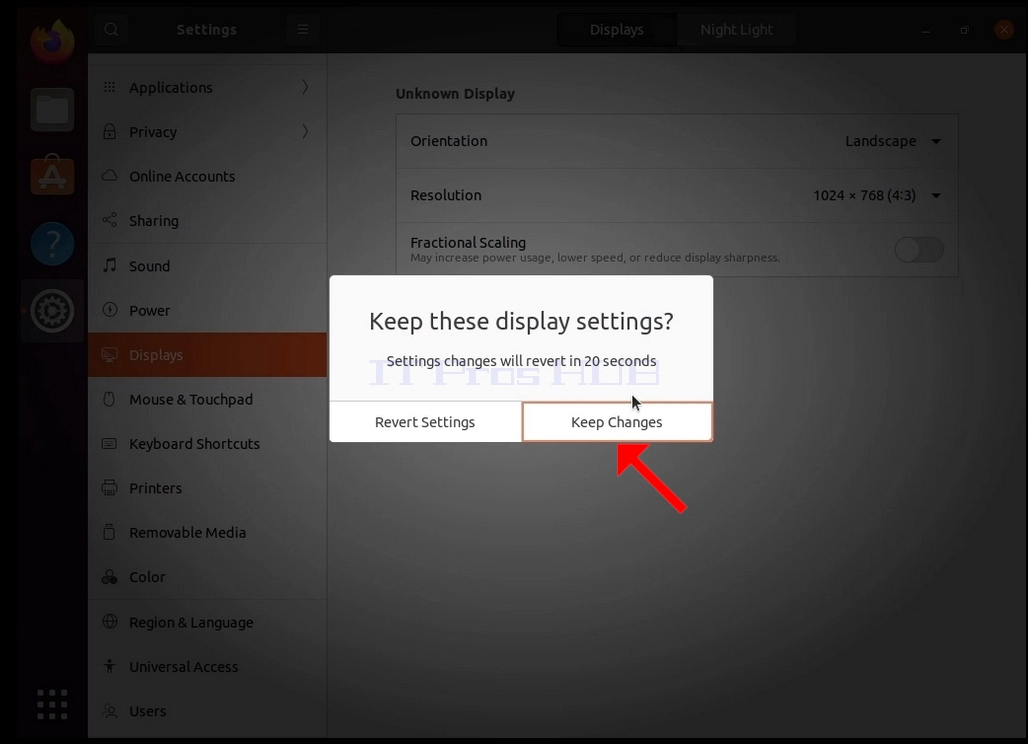Show Applications grid at dock bottom

pos(52,705)
